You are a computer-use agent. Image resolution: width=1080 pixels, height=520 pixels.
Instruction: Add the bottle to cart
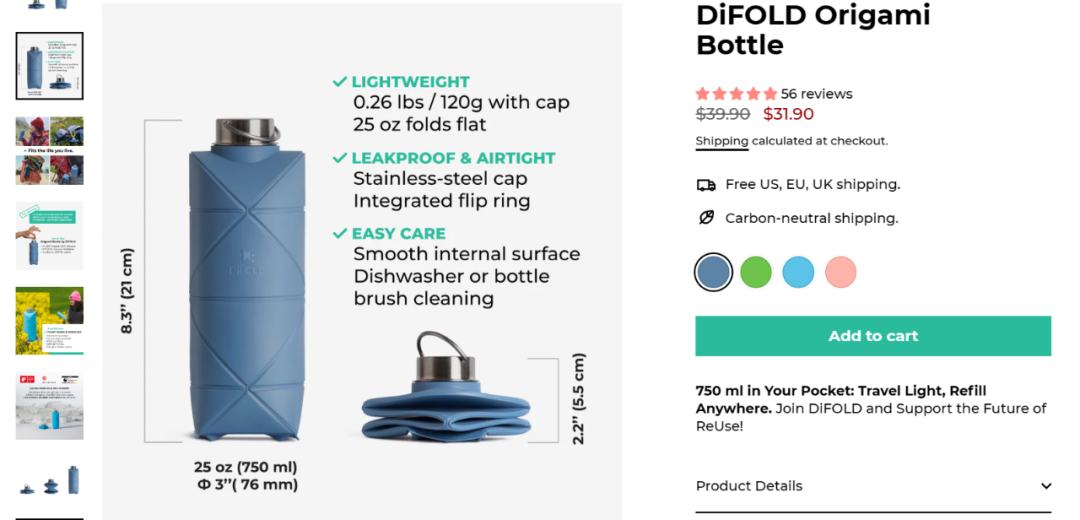pos(873,336)
